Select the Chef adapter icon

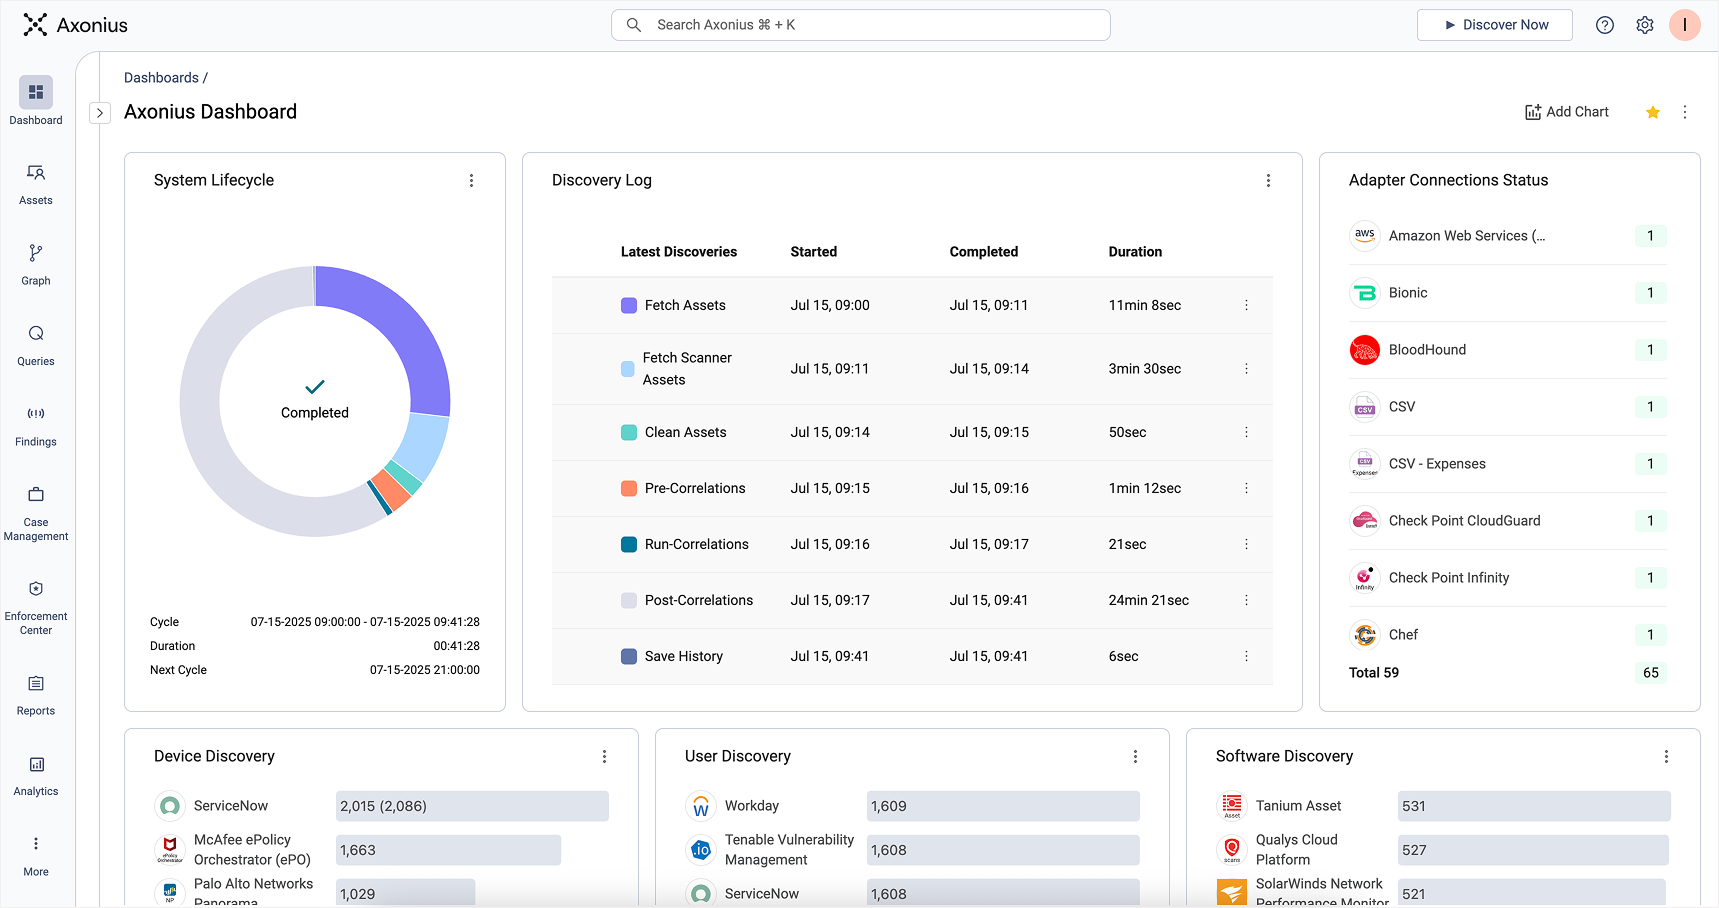1365,635
